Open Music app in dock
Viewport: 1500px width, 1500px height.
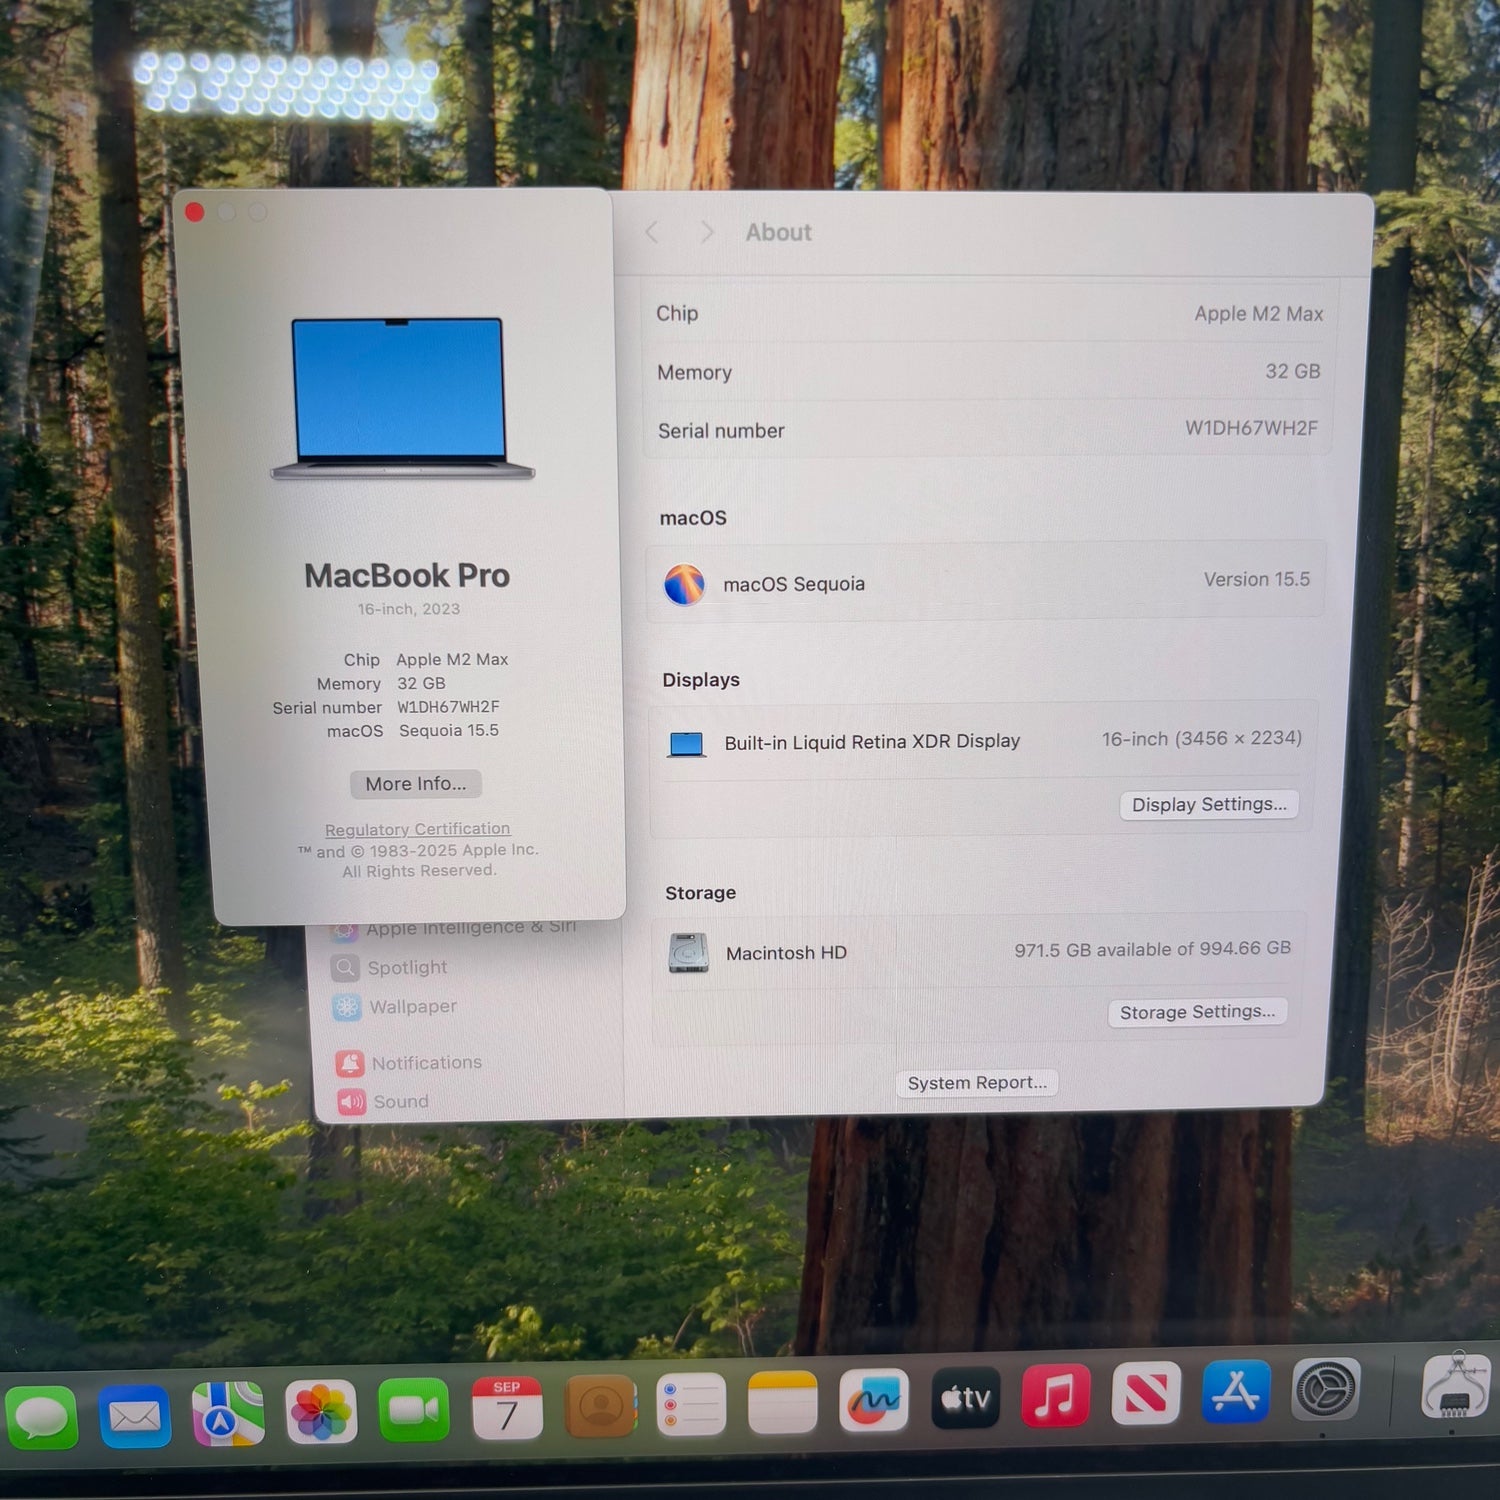(x=1056, y=1395)
